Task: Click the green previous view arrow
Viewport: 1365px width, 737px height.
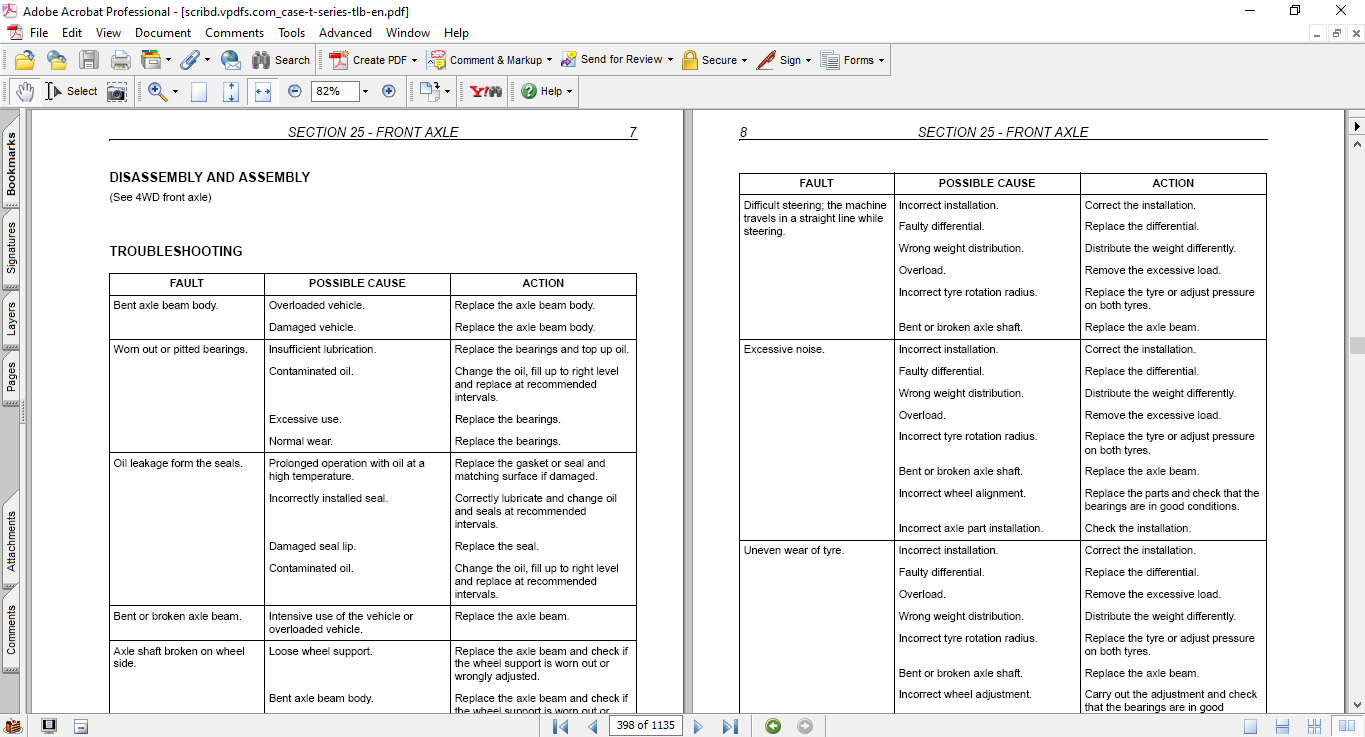Action: coord(773,726)
